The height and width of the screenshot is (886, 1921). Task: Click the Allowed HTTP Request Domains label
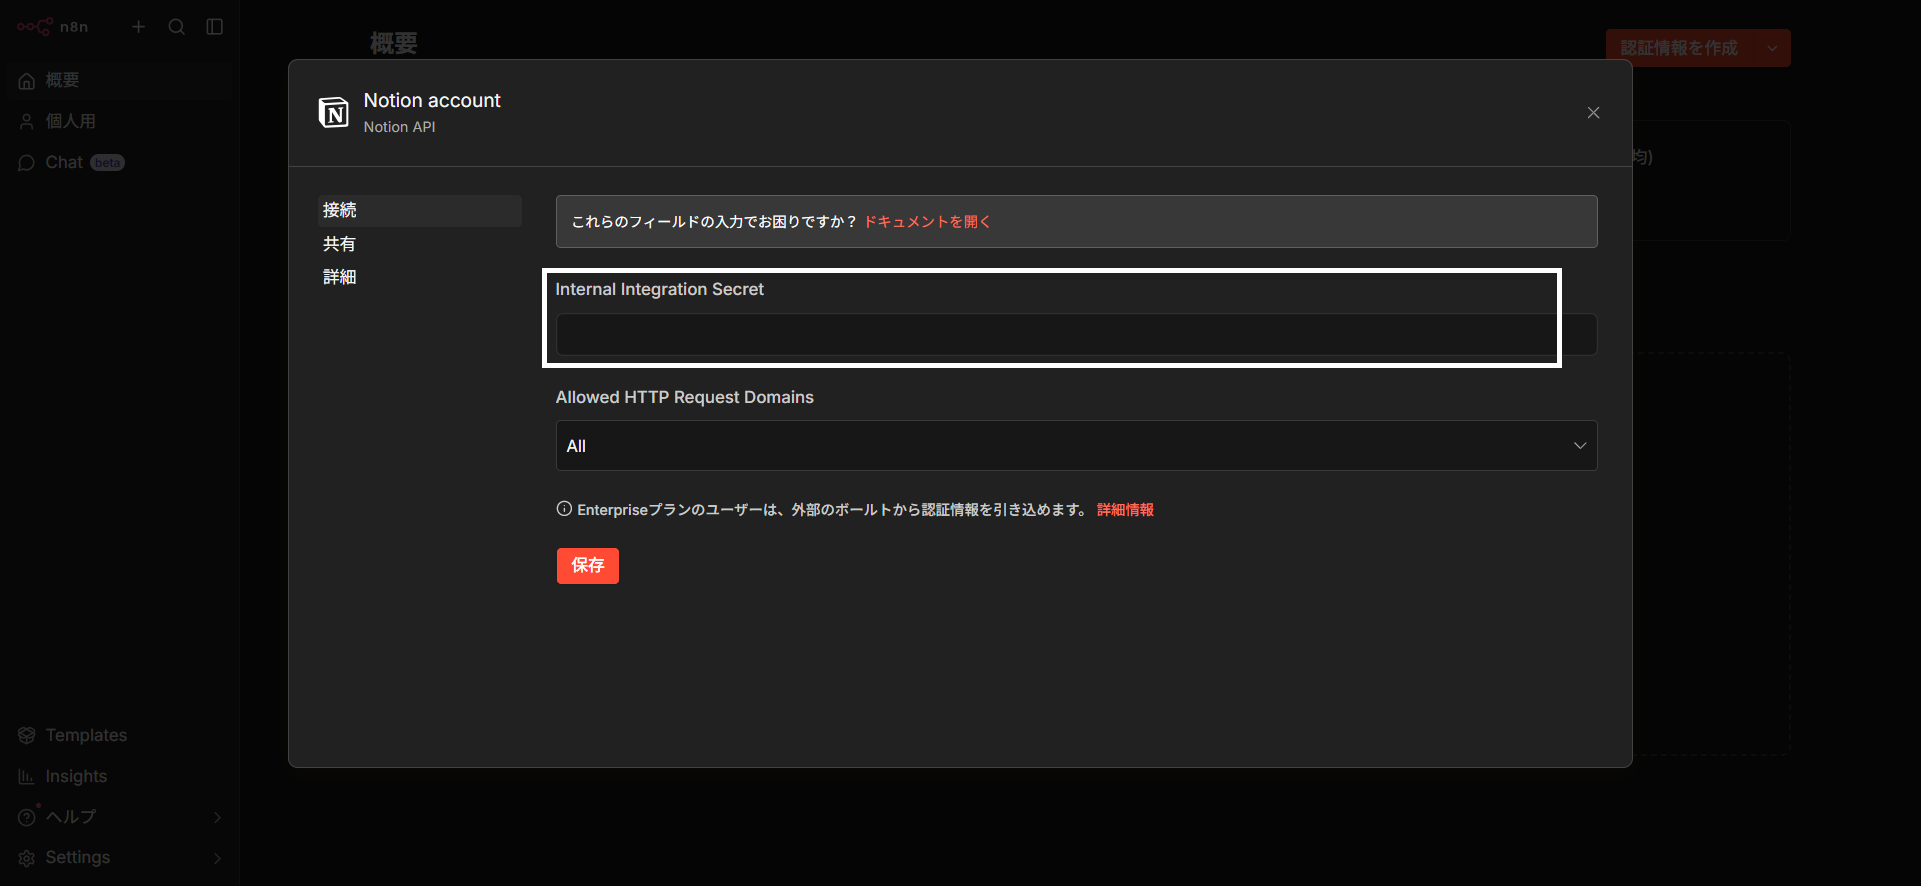[x=685, y=397]
